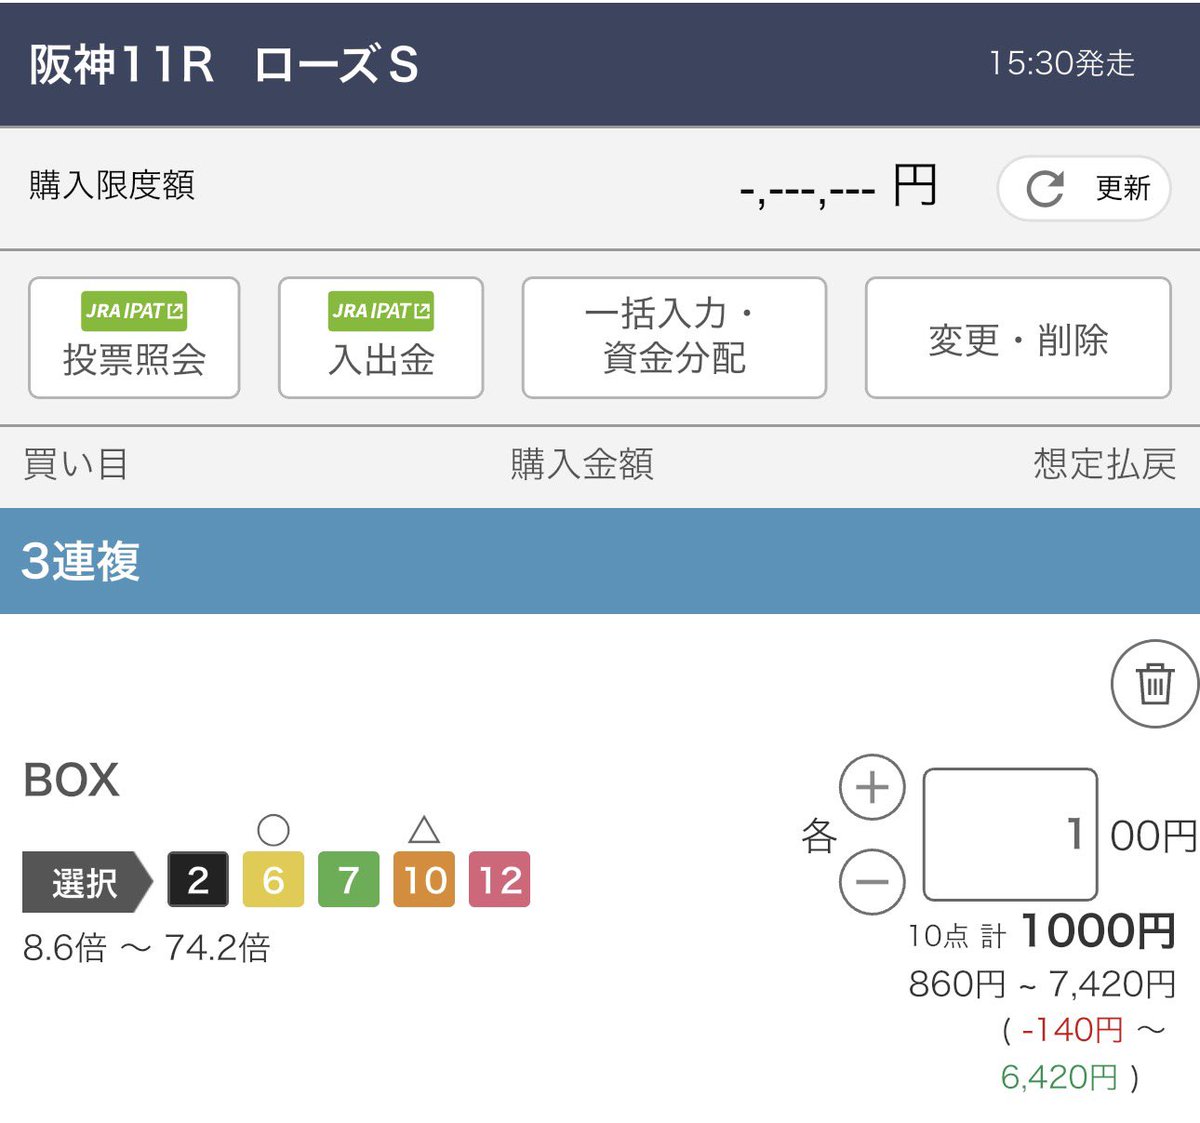Click payout range 860円 ~ 7,420円
Viewport: 1200px width, 1123px height.
1042,984
